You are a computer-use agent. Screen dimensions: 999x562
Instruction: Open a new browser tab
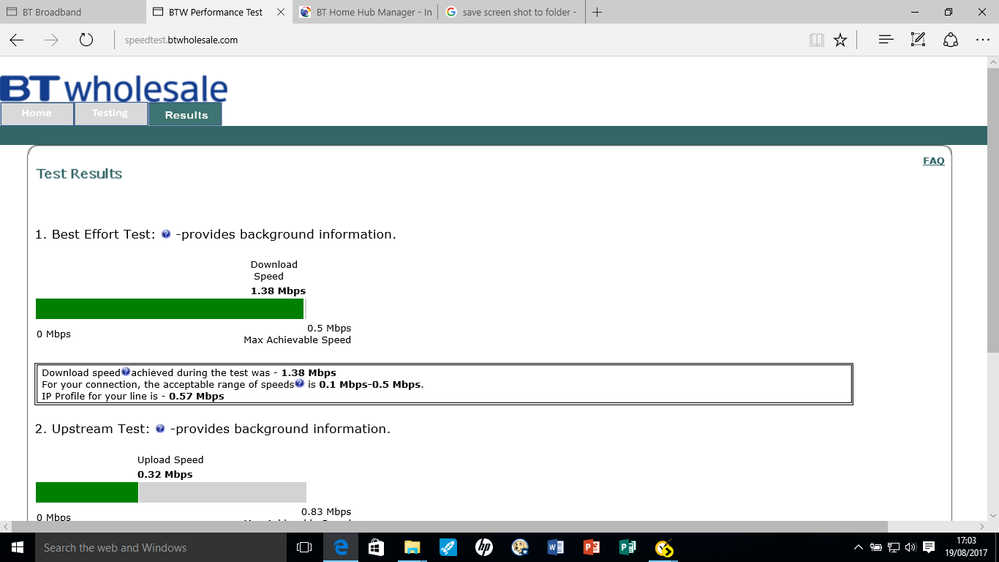597,12
